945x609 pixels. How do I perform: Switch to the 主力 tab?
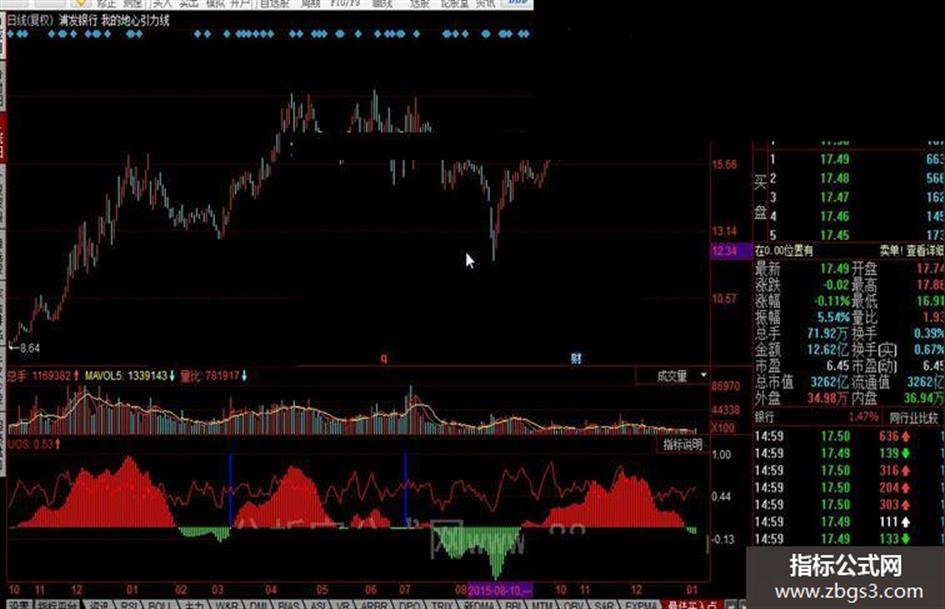pyautogui.click(x=193, y=604)
